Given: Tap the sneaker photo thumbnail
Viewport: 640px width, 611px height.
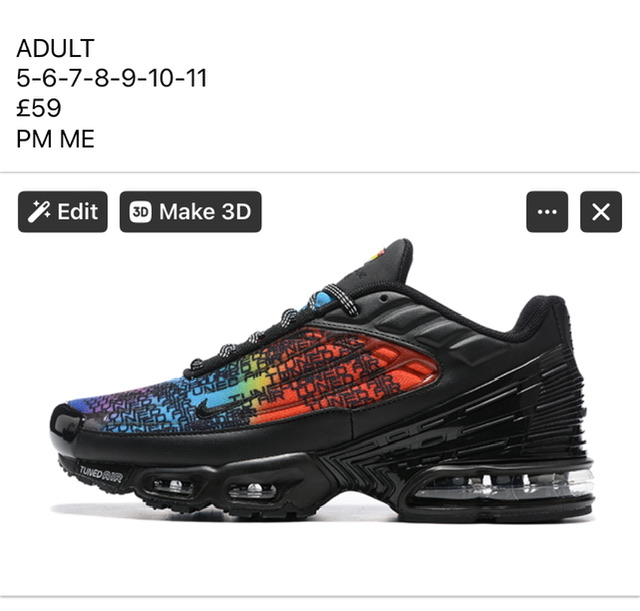Looking at the screenshot, I should point(322,380).
